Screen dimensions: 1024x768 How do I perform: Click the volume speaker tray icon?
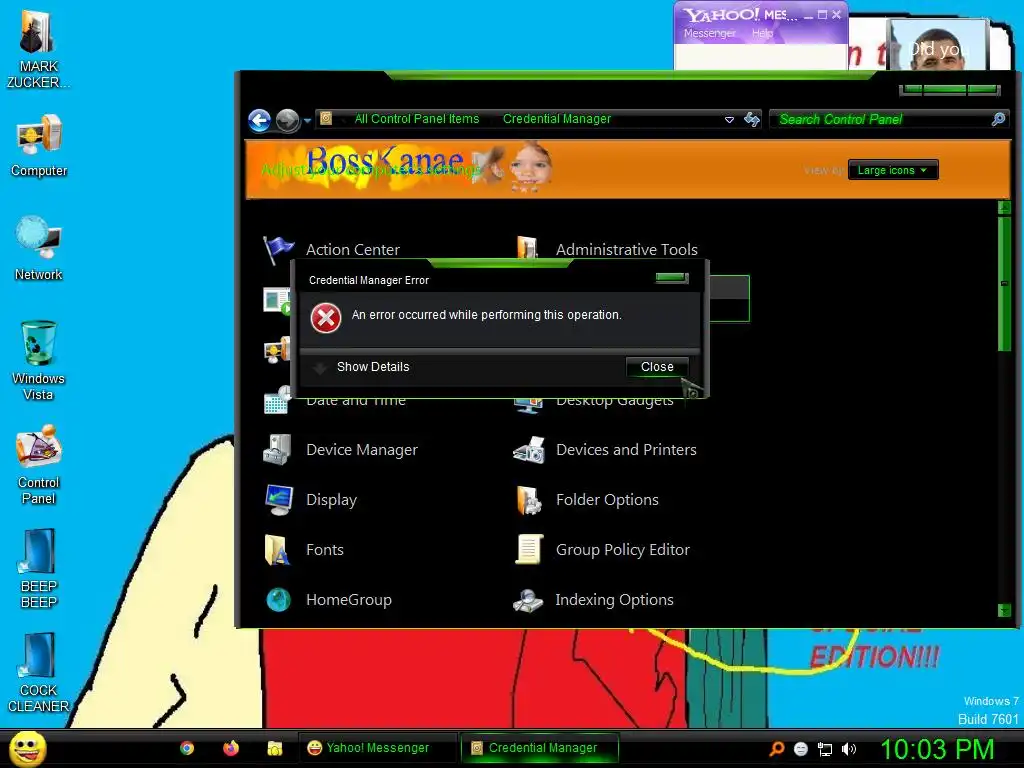(x=849, y=749)
